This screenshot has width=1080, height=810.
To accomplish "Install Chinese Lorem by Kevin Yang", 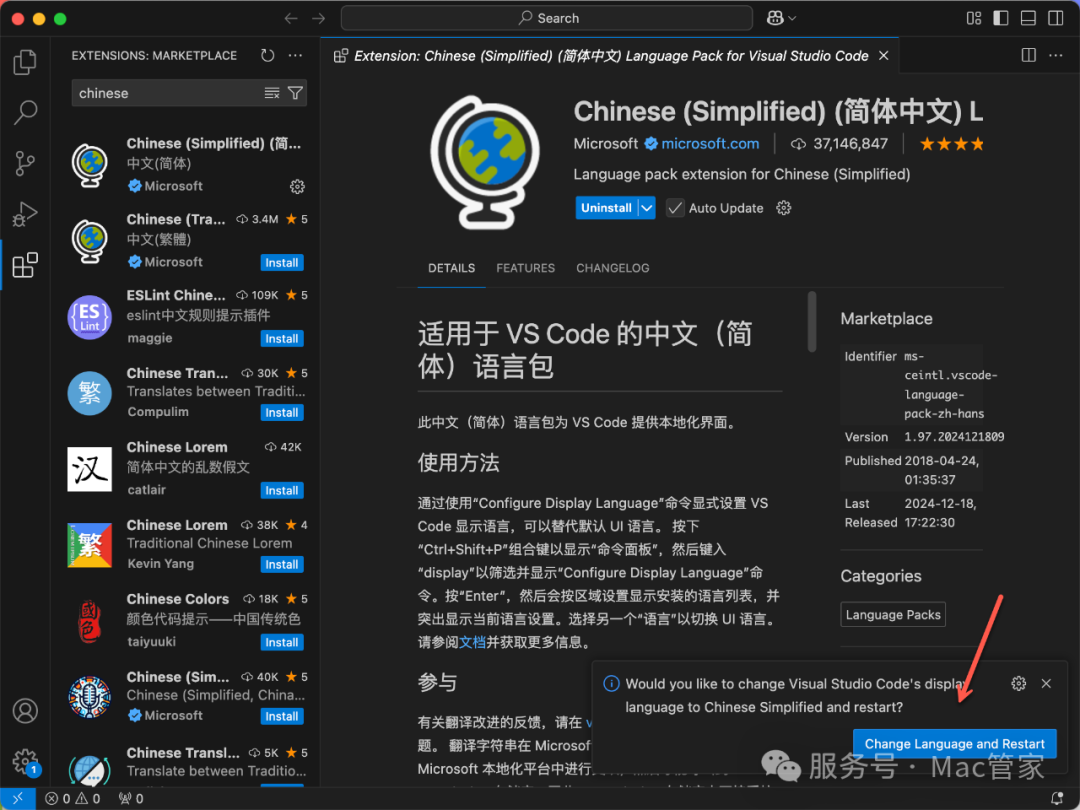I will coord(282,565).
